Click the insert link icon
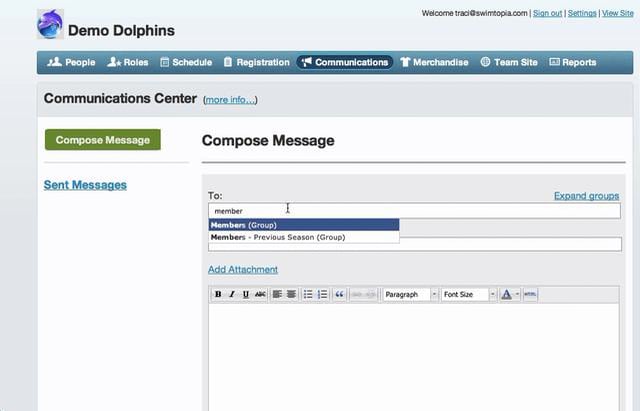 [x=356, y=294]
